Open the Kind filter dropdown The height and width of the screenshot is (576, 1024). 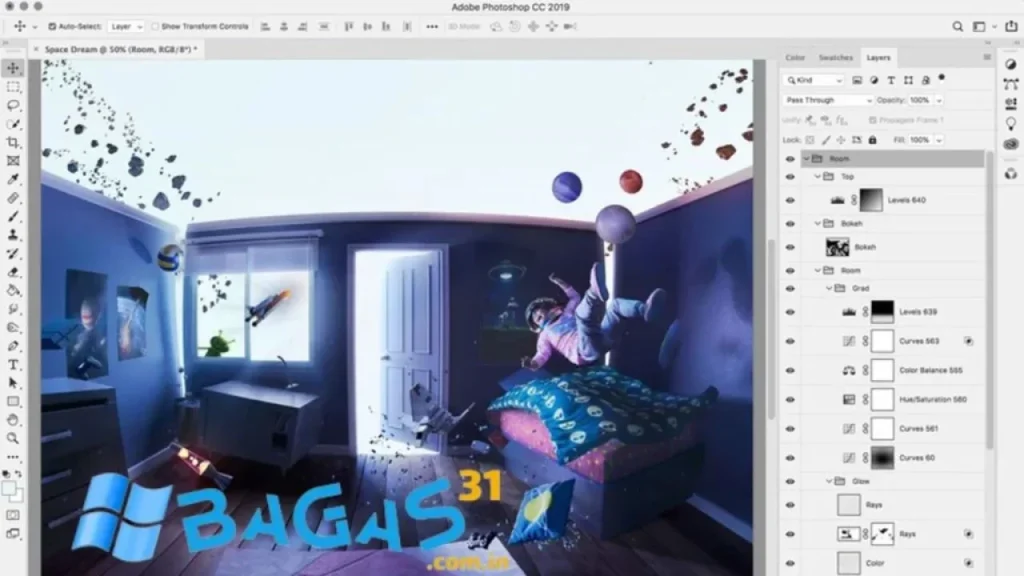[x=814, y=80]
